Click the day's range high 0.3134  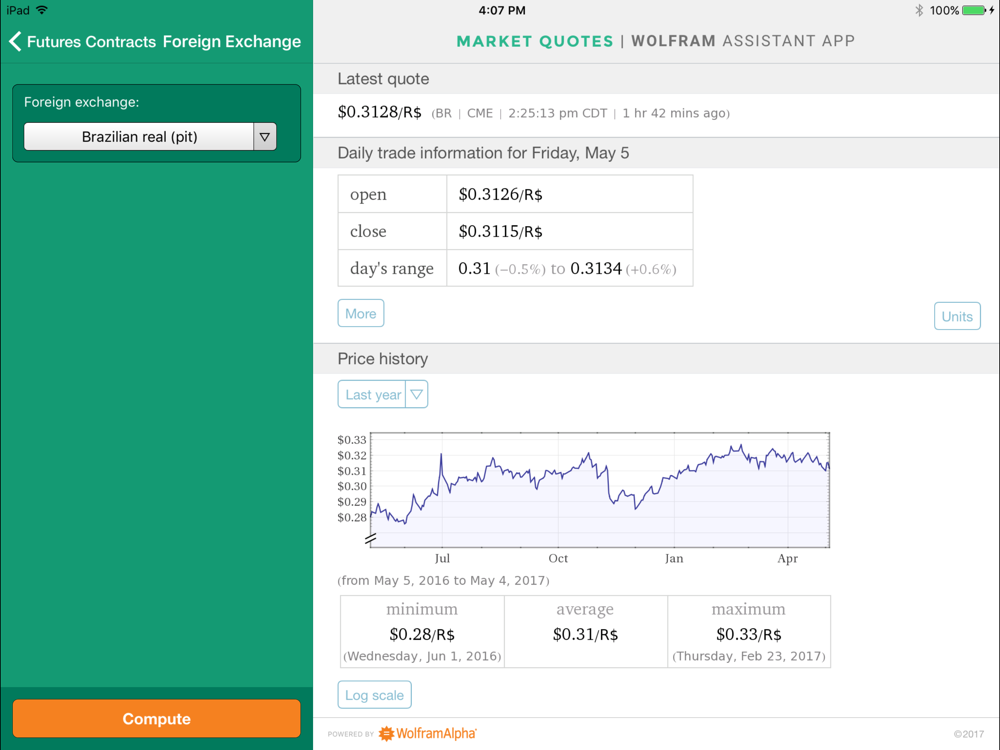click(596, 268)
